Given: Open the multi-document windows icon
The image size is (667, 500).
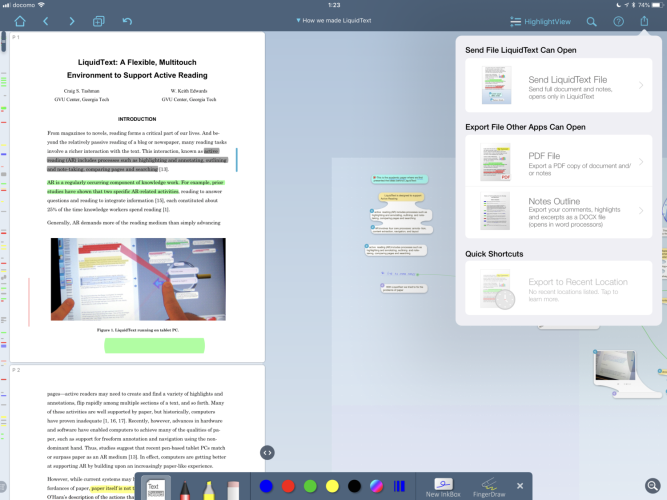Looking at the screenshot, I should coord(98,21).
